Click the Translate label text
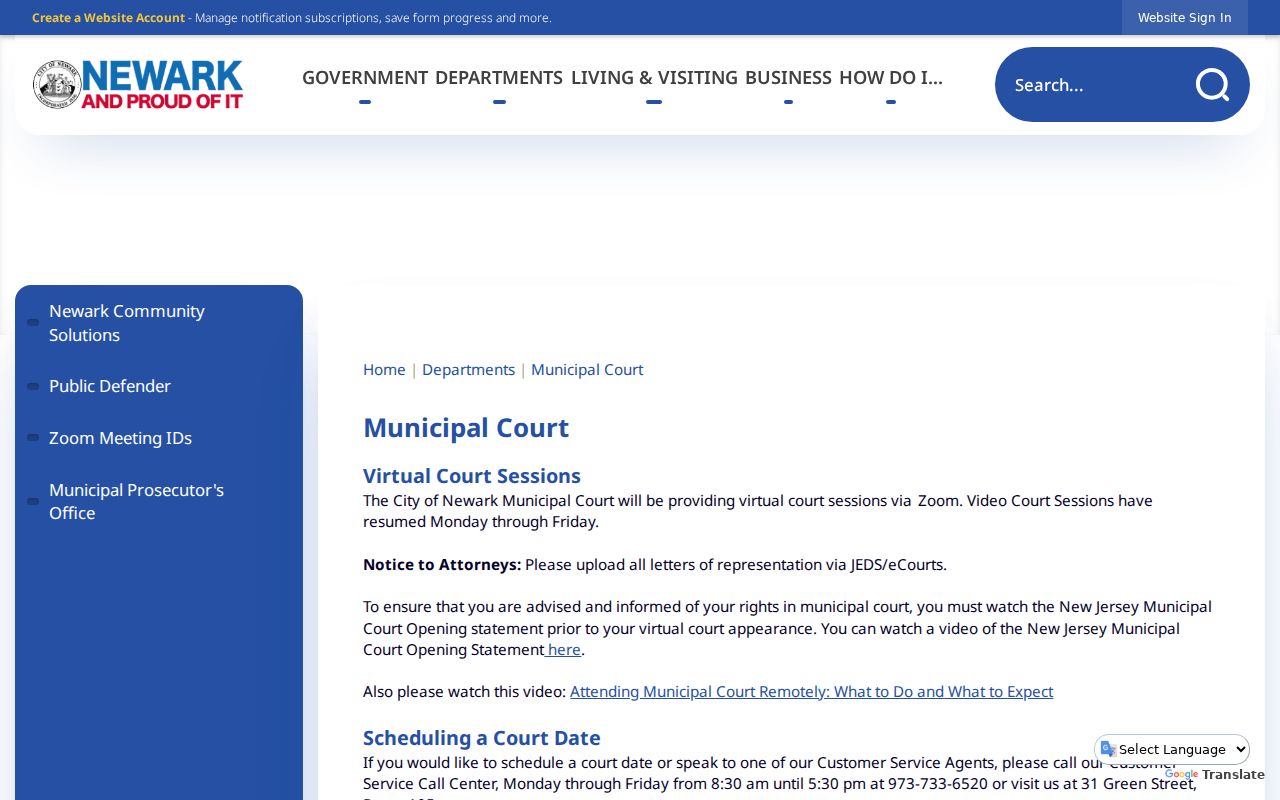Viewport: 1280px width, 800px height. click(1233, 775)
